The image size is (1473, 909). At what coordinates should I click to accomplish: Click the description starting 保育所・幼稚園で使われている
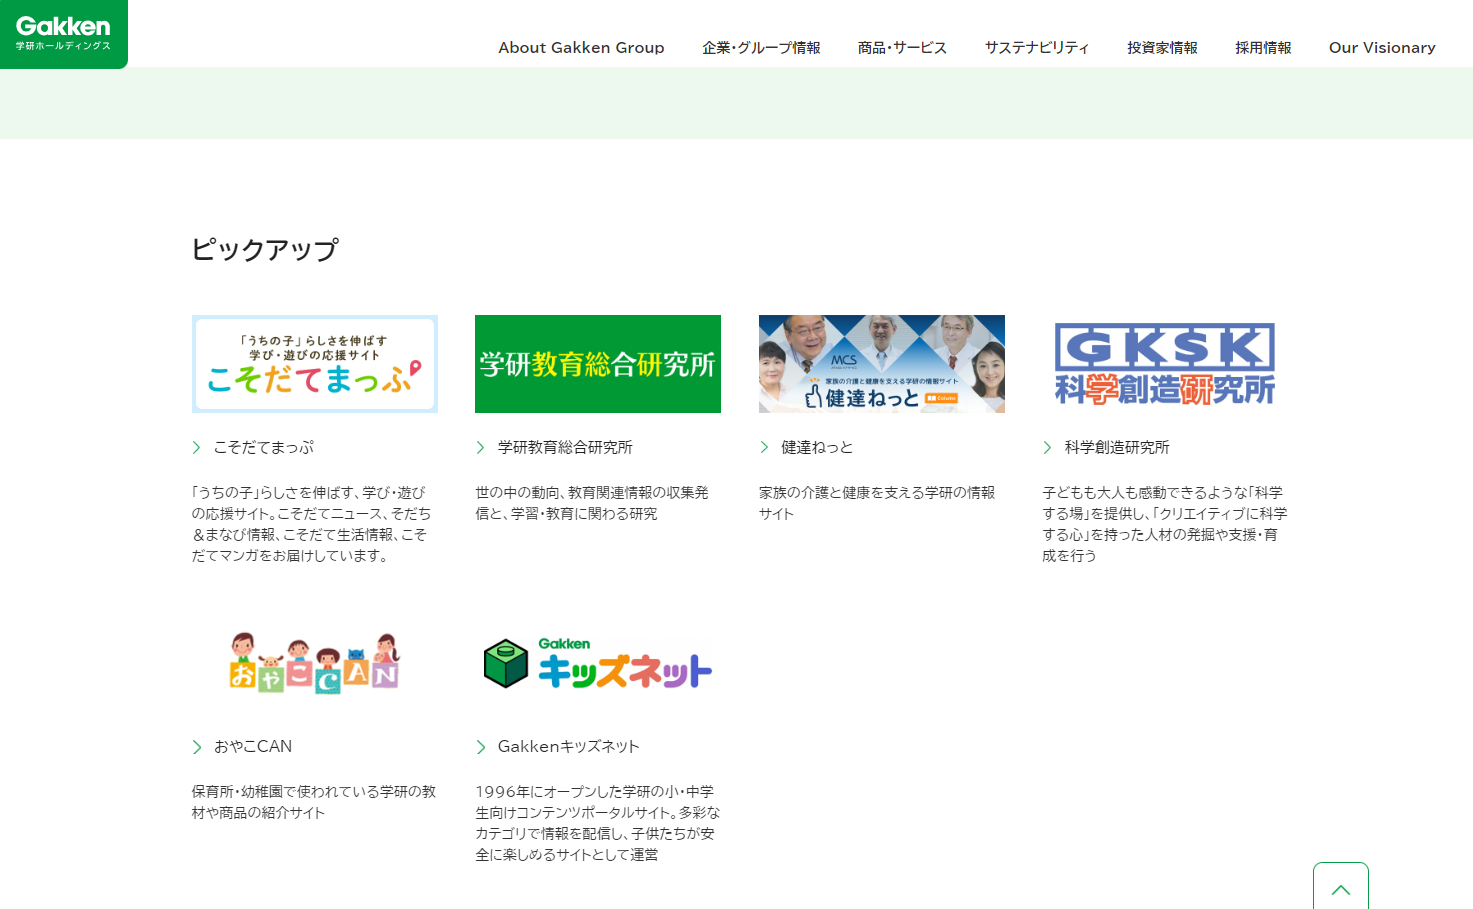tap(314, 802)
